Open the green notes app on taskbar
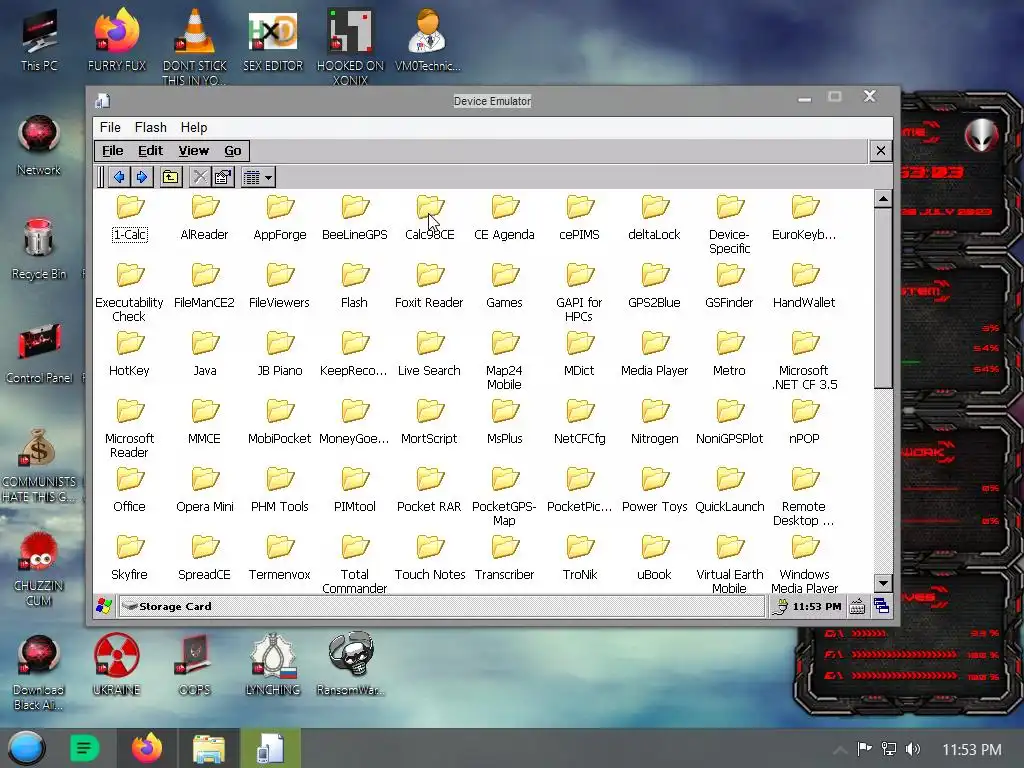 (84, 748)
